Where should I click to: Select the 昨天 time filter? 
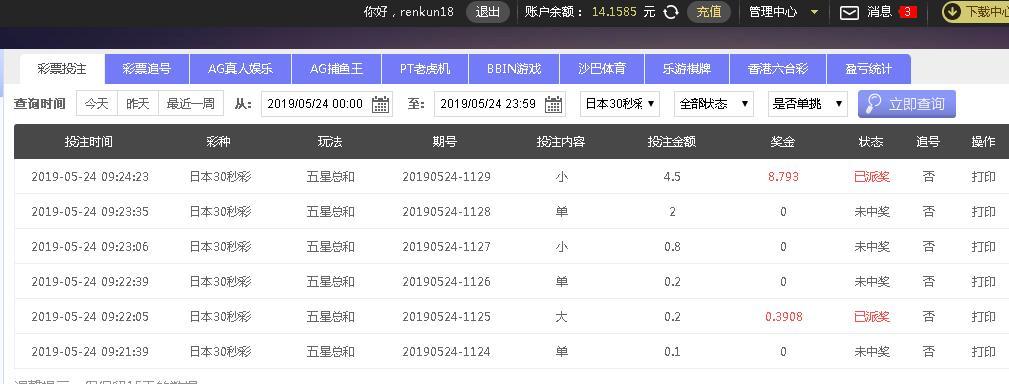pyautogui.click(x=138, y=104)
